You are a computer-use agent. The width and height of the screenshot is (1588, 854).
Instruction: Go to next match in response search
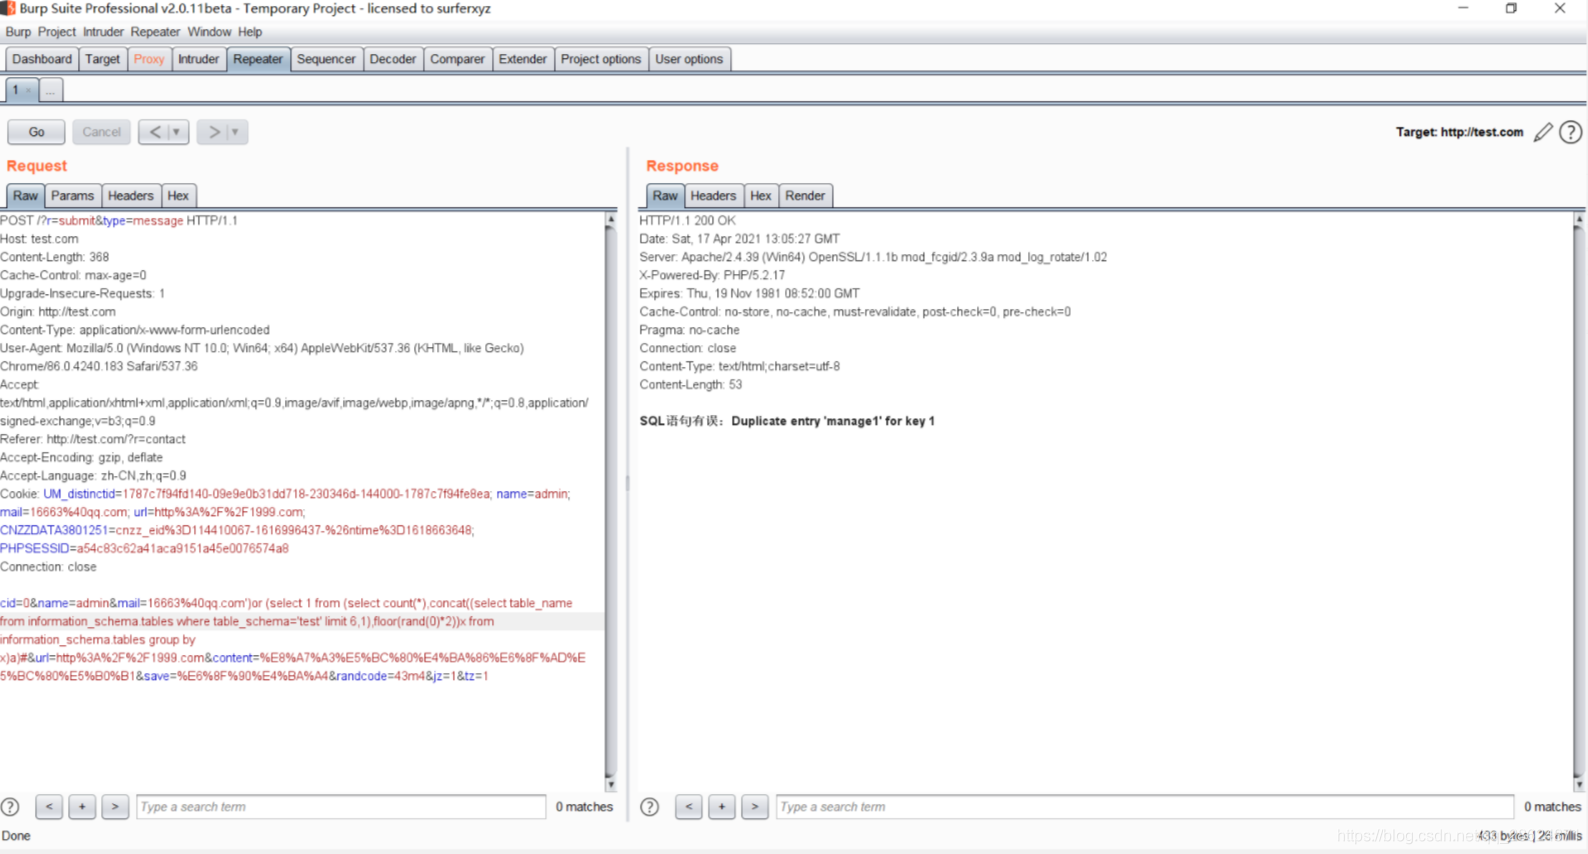coord(754,806)
